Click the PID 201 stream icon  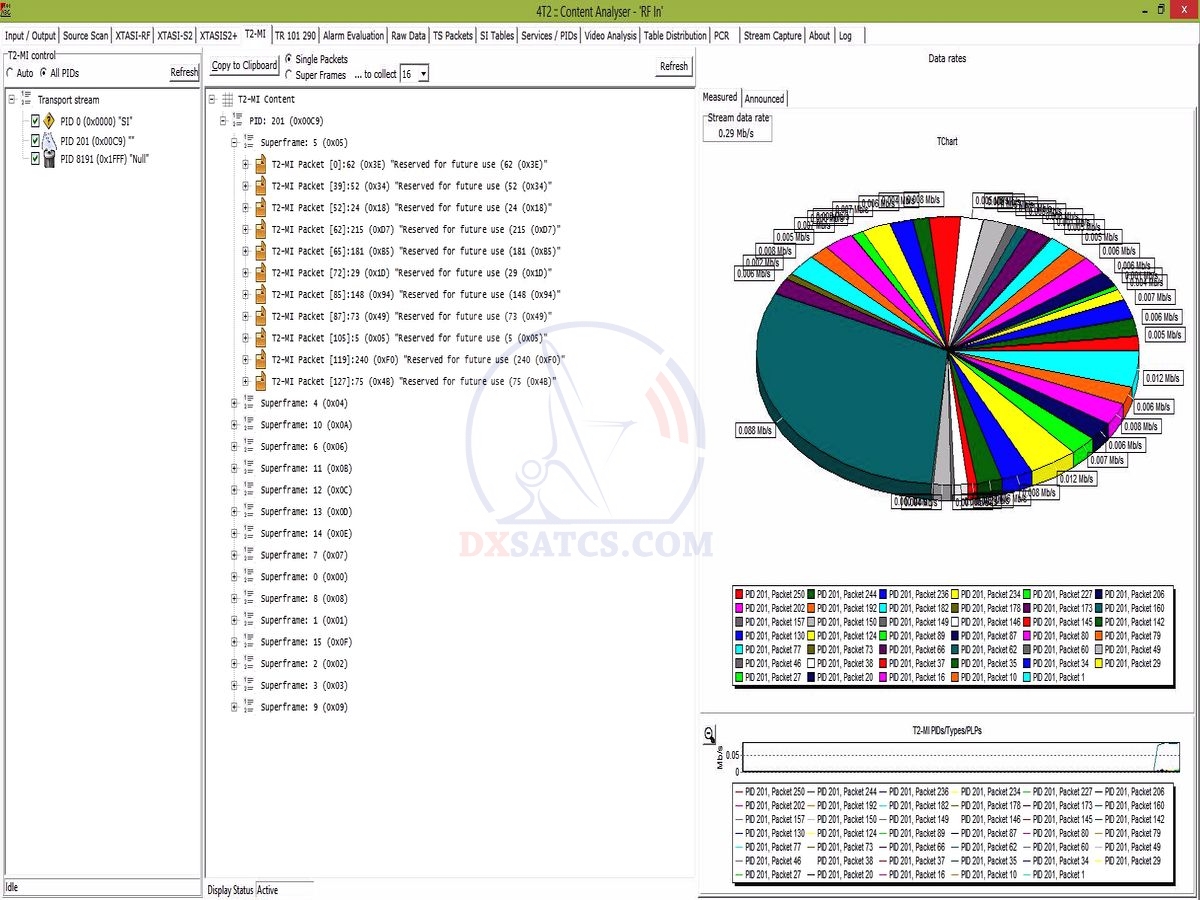pyautogui.click(x=48, y=140)
